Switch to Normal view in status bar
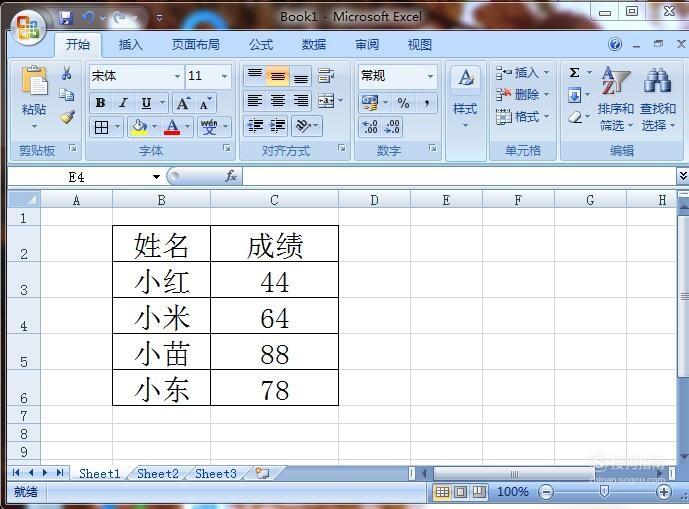Viewport: 689px width, 509px height. click(442, 492)
